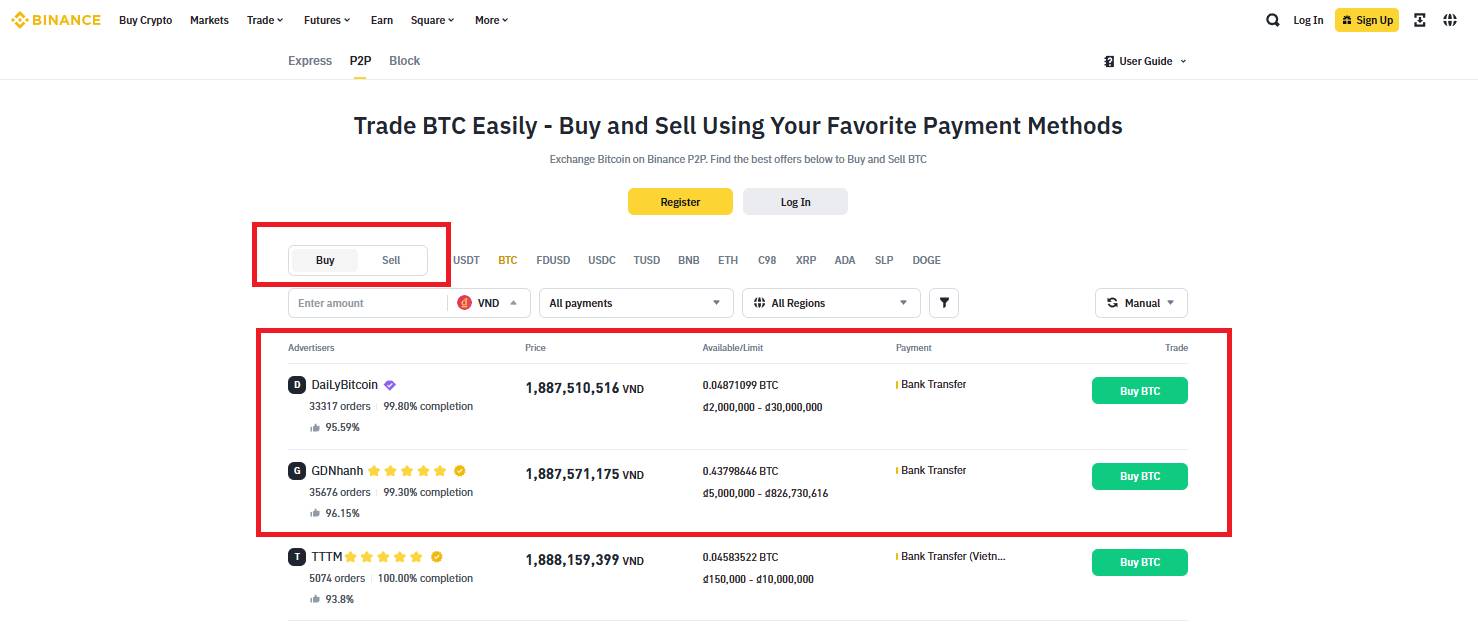Open Buy Crypto in the top menu

[x=145, y=20]
